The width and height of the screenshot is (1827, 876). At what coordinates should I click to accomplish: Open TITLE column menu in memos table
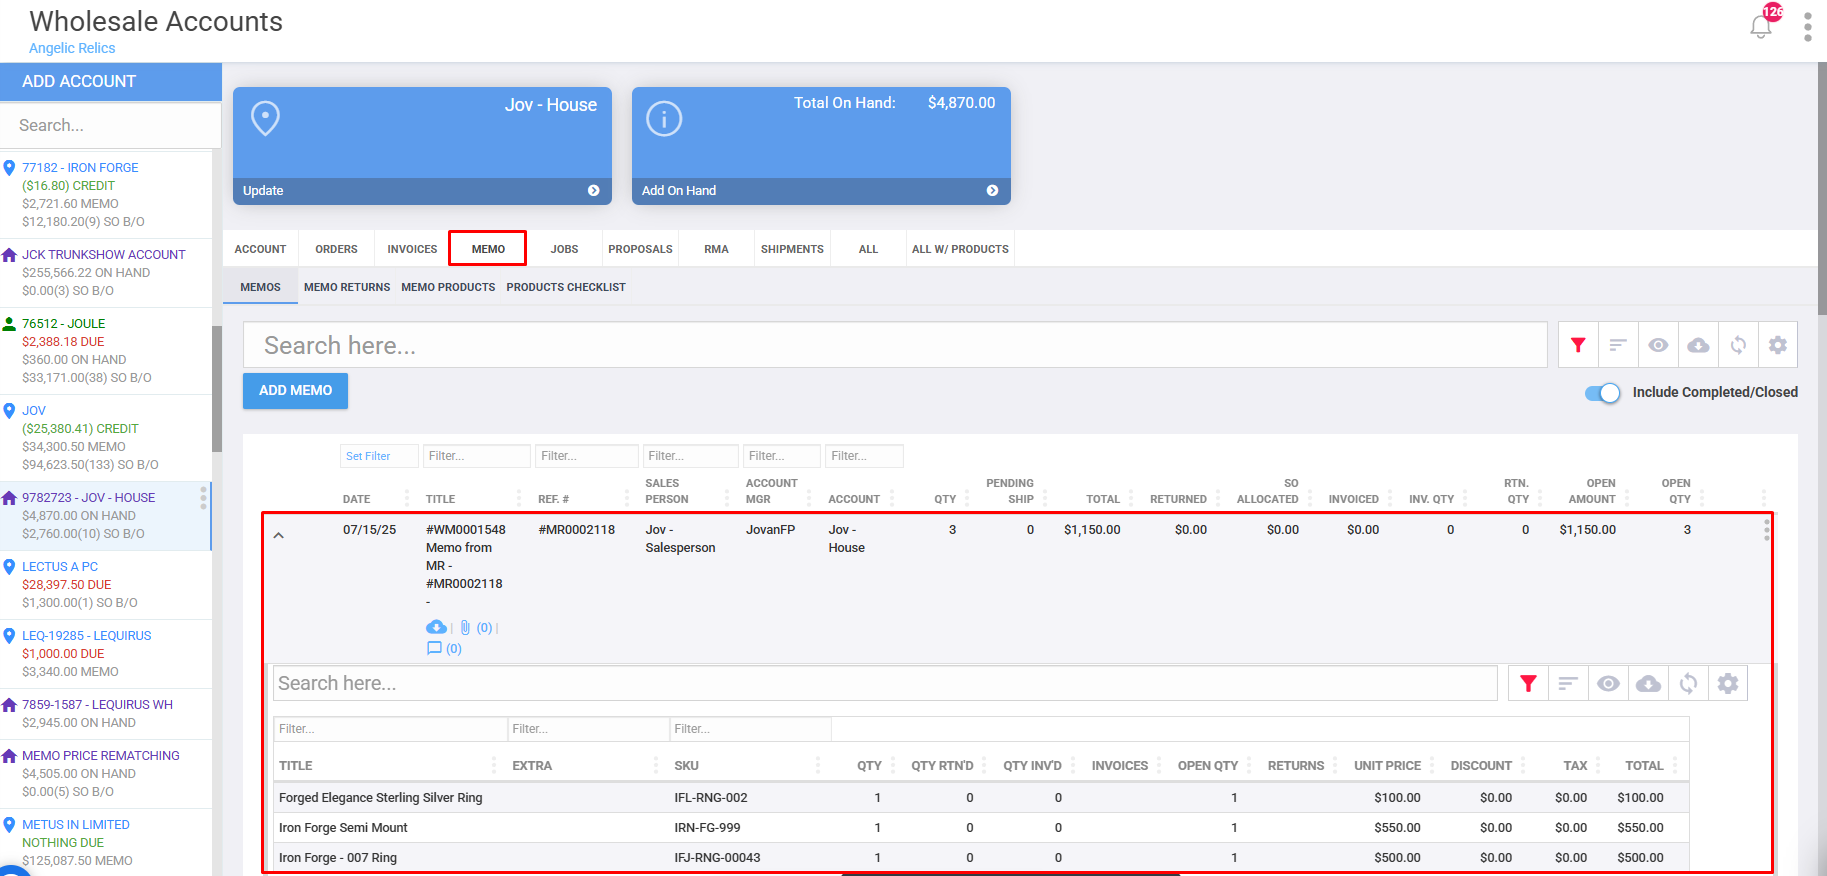pyautogui.click(x=518, y=498)
